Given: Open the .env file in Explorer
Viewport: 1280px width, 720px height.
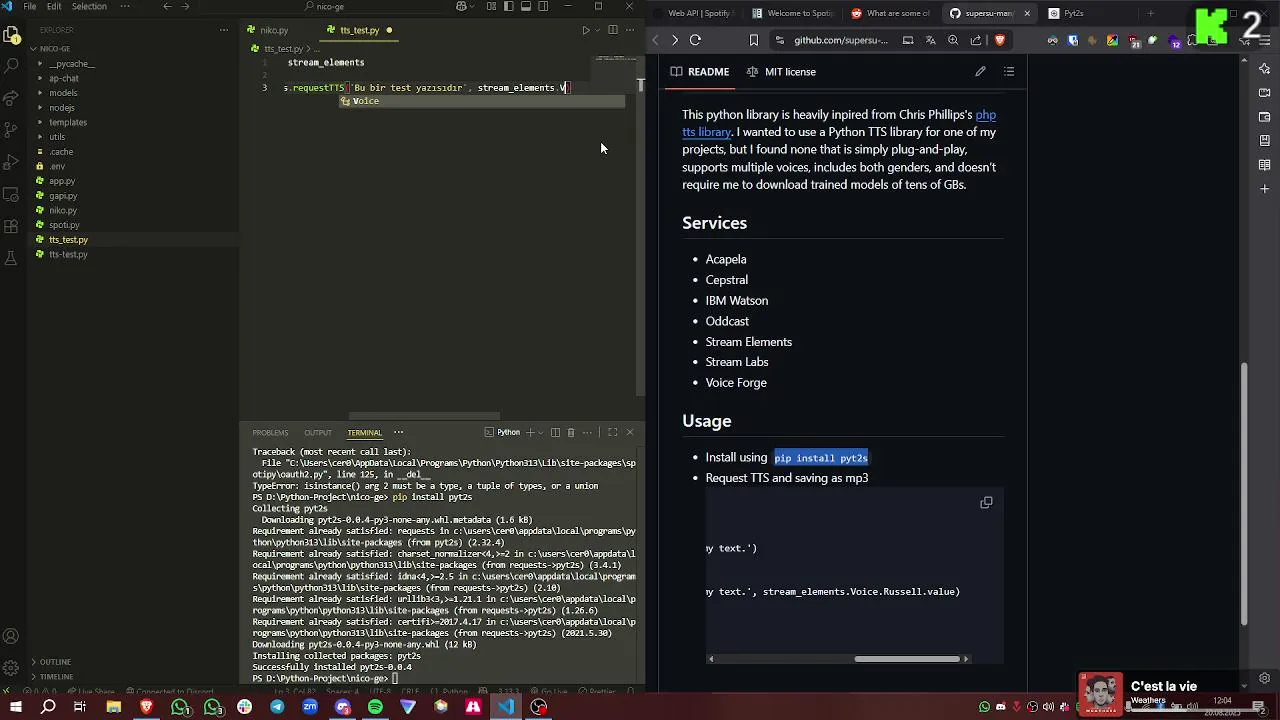Looking at the screenshot, I should tap(58, 166).
